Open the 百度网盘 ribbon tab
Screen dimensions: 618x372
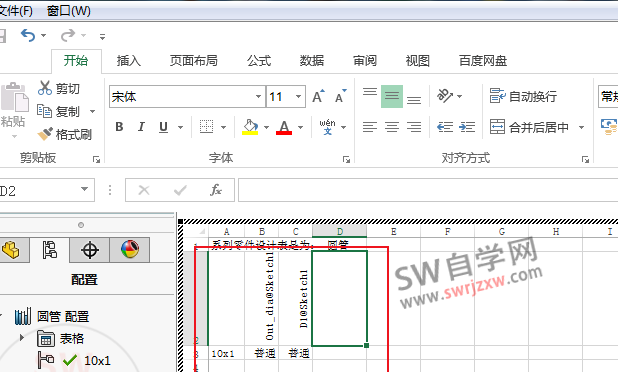tap(483, 61)
